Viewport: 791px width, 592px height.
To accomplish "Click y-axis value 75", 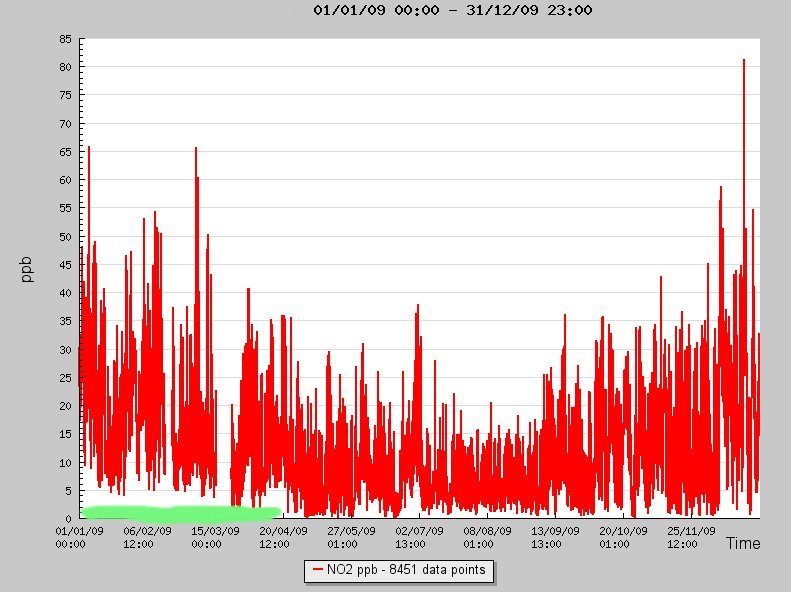I will [66, 95].
